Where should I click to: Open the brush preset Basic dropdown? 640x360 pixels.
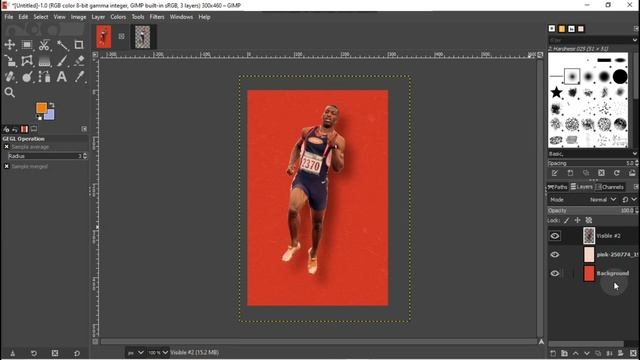pos(593,154)
